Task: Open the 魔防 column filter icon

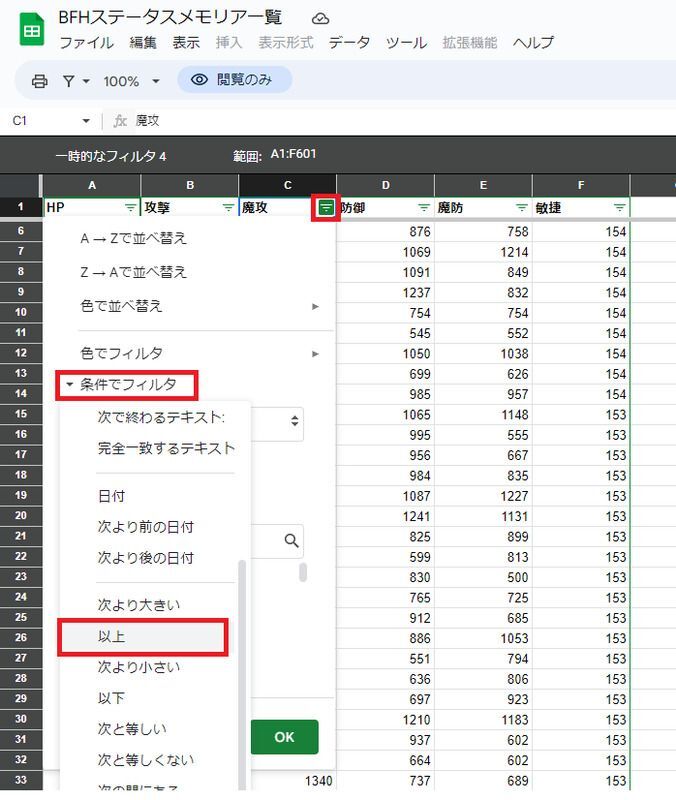Action: 521,208
